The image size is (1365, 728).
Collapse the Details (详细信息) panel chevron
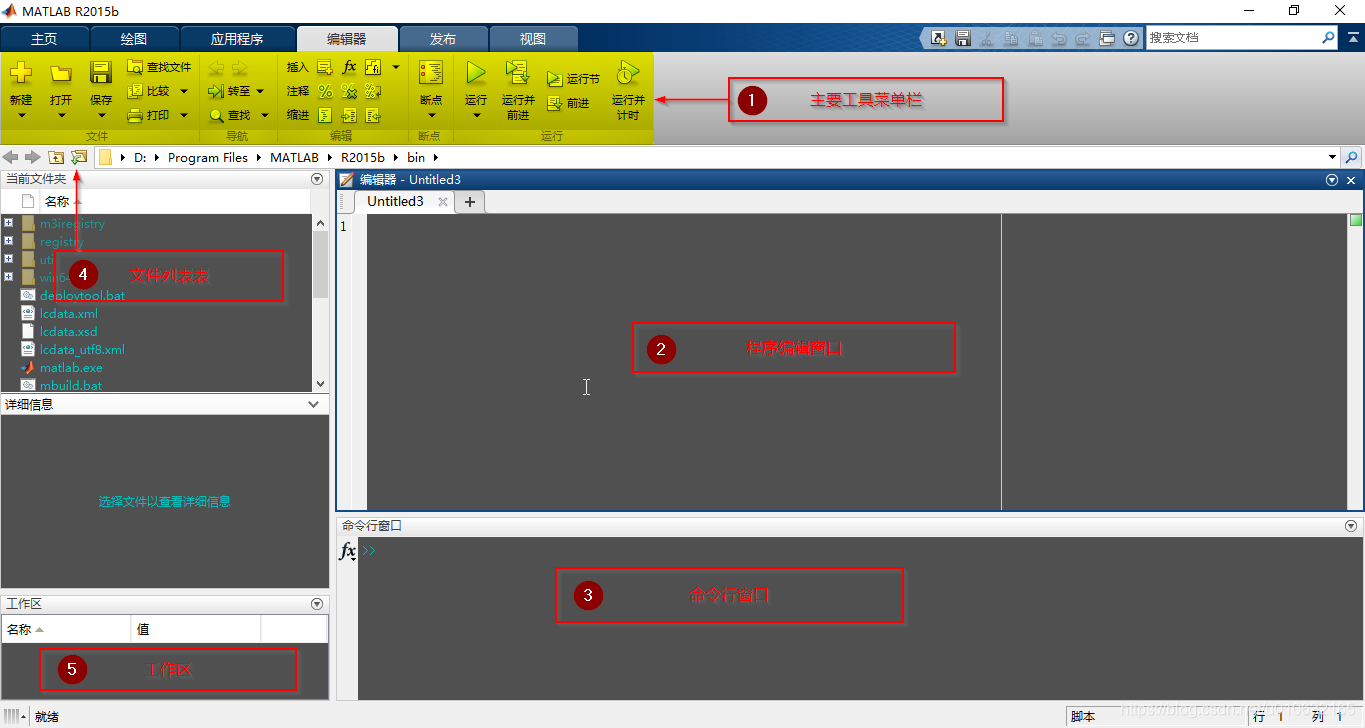[x=314, y=405]
